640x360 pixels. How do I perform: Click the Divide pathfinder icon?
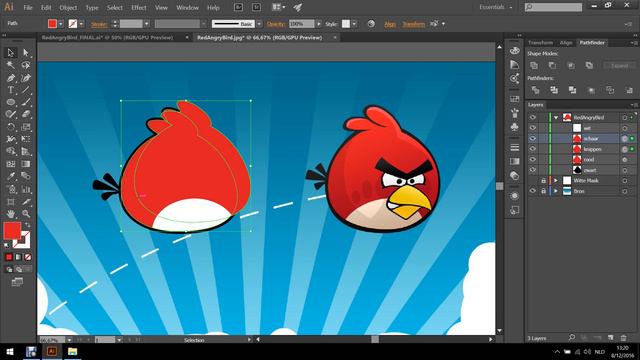536,90
